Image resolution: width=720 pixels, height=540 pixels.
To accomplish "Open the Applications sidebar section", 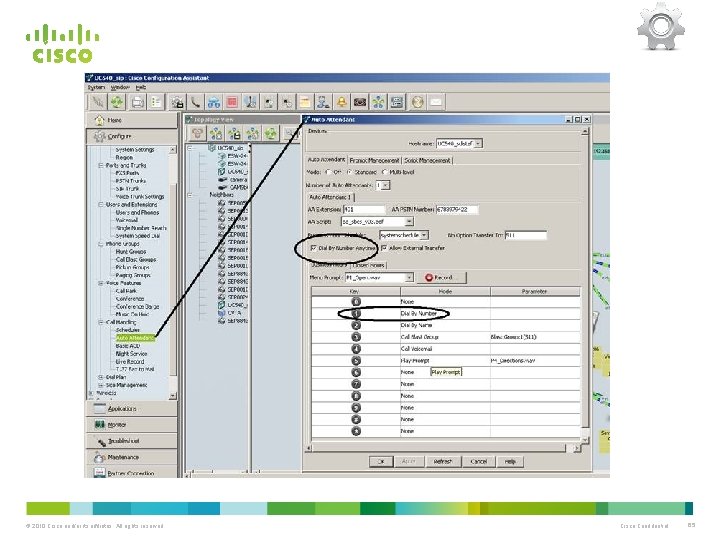I will pos(131,408).
